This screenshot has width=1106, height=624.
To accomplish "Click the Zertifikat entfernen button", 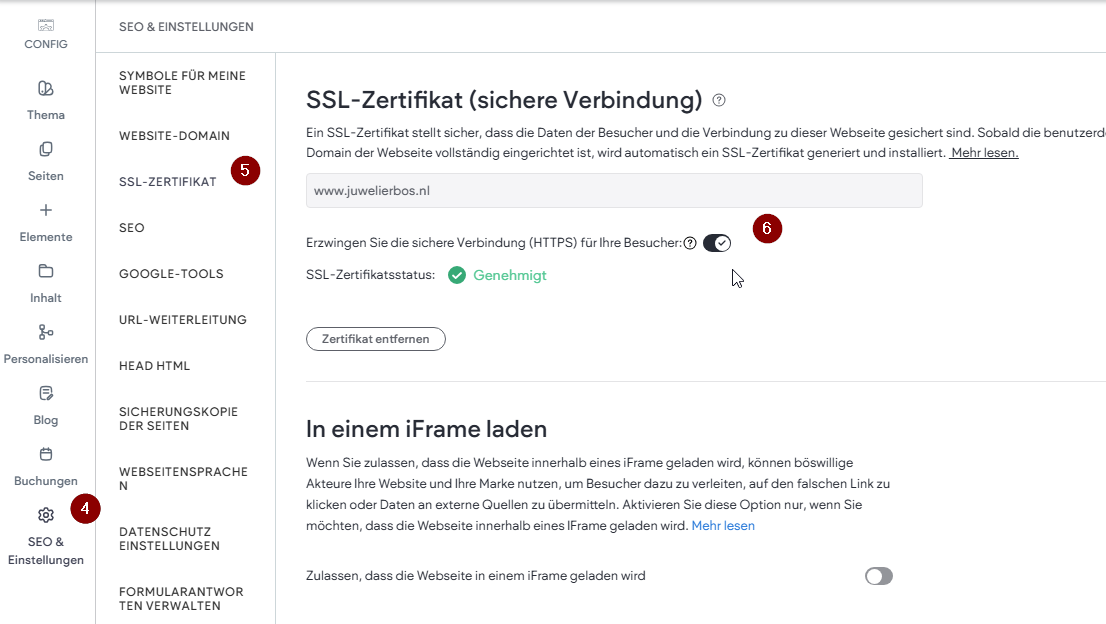I will click(375, 339).
